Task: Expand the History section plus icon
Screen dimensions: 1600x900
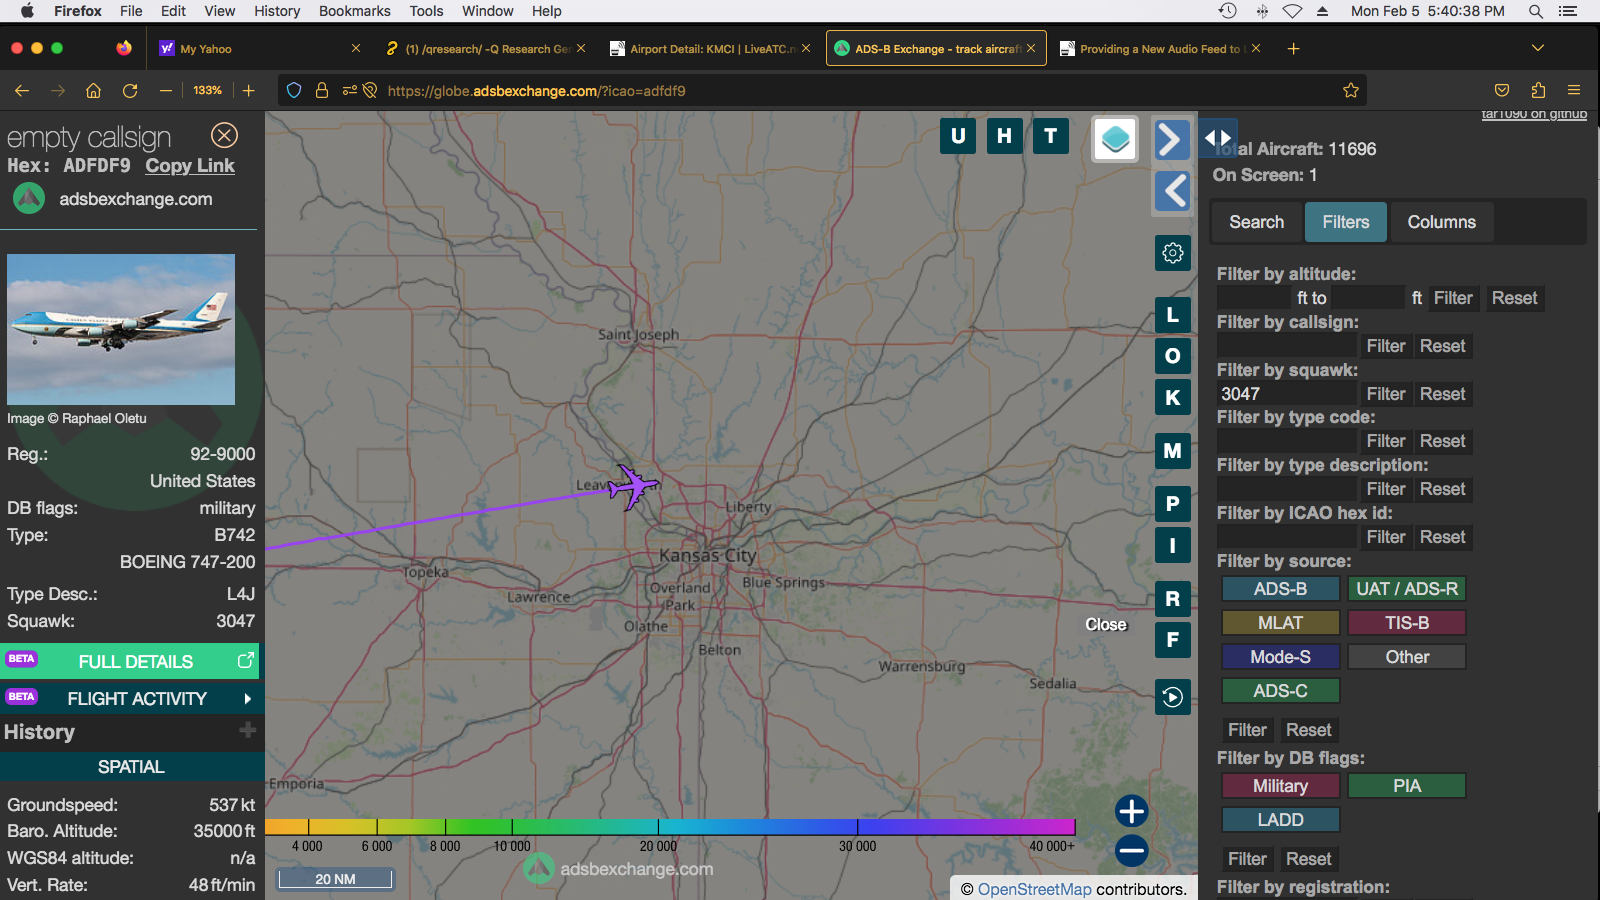Action: [247, 731]
